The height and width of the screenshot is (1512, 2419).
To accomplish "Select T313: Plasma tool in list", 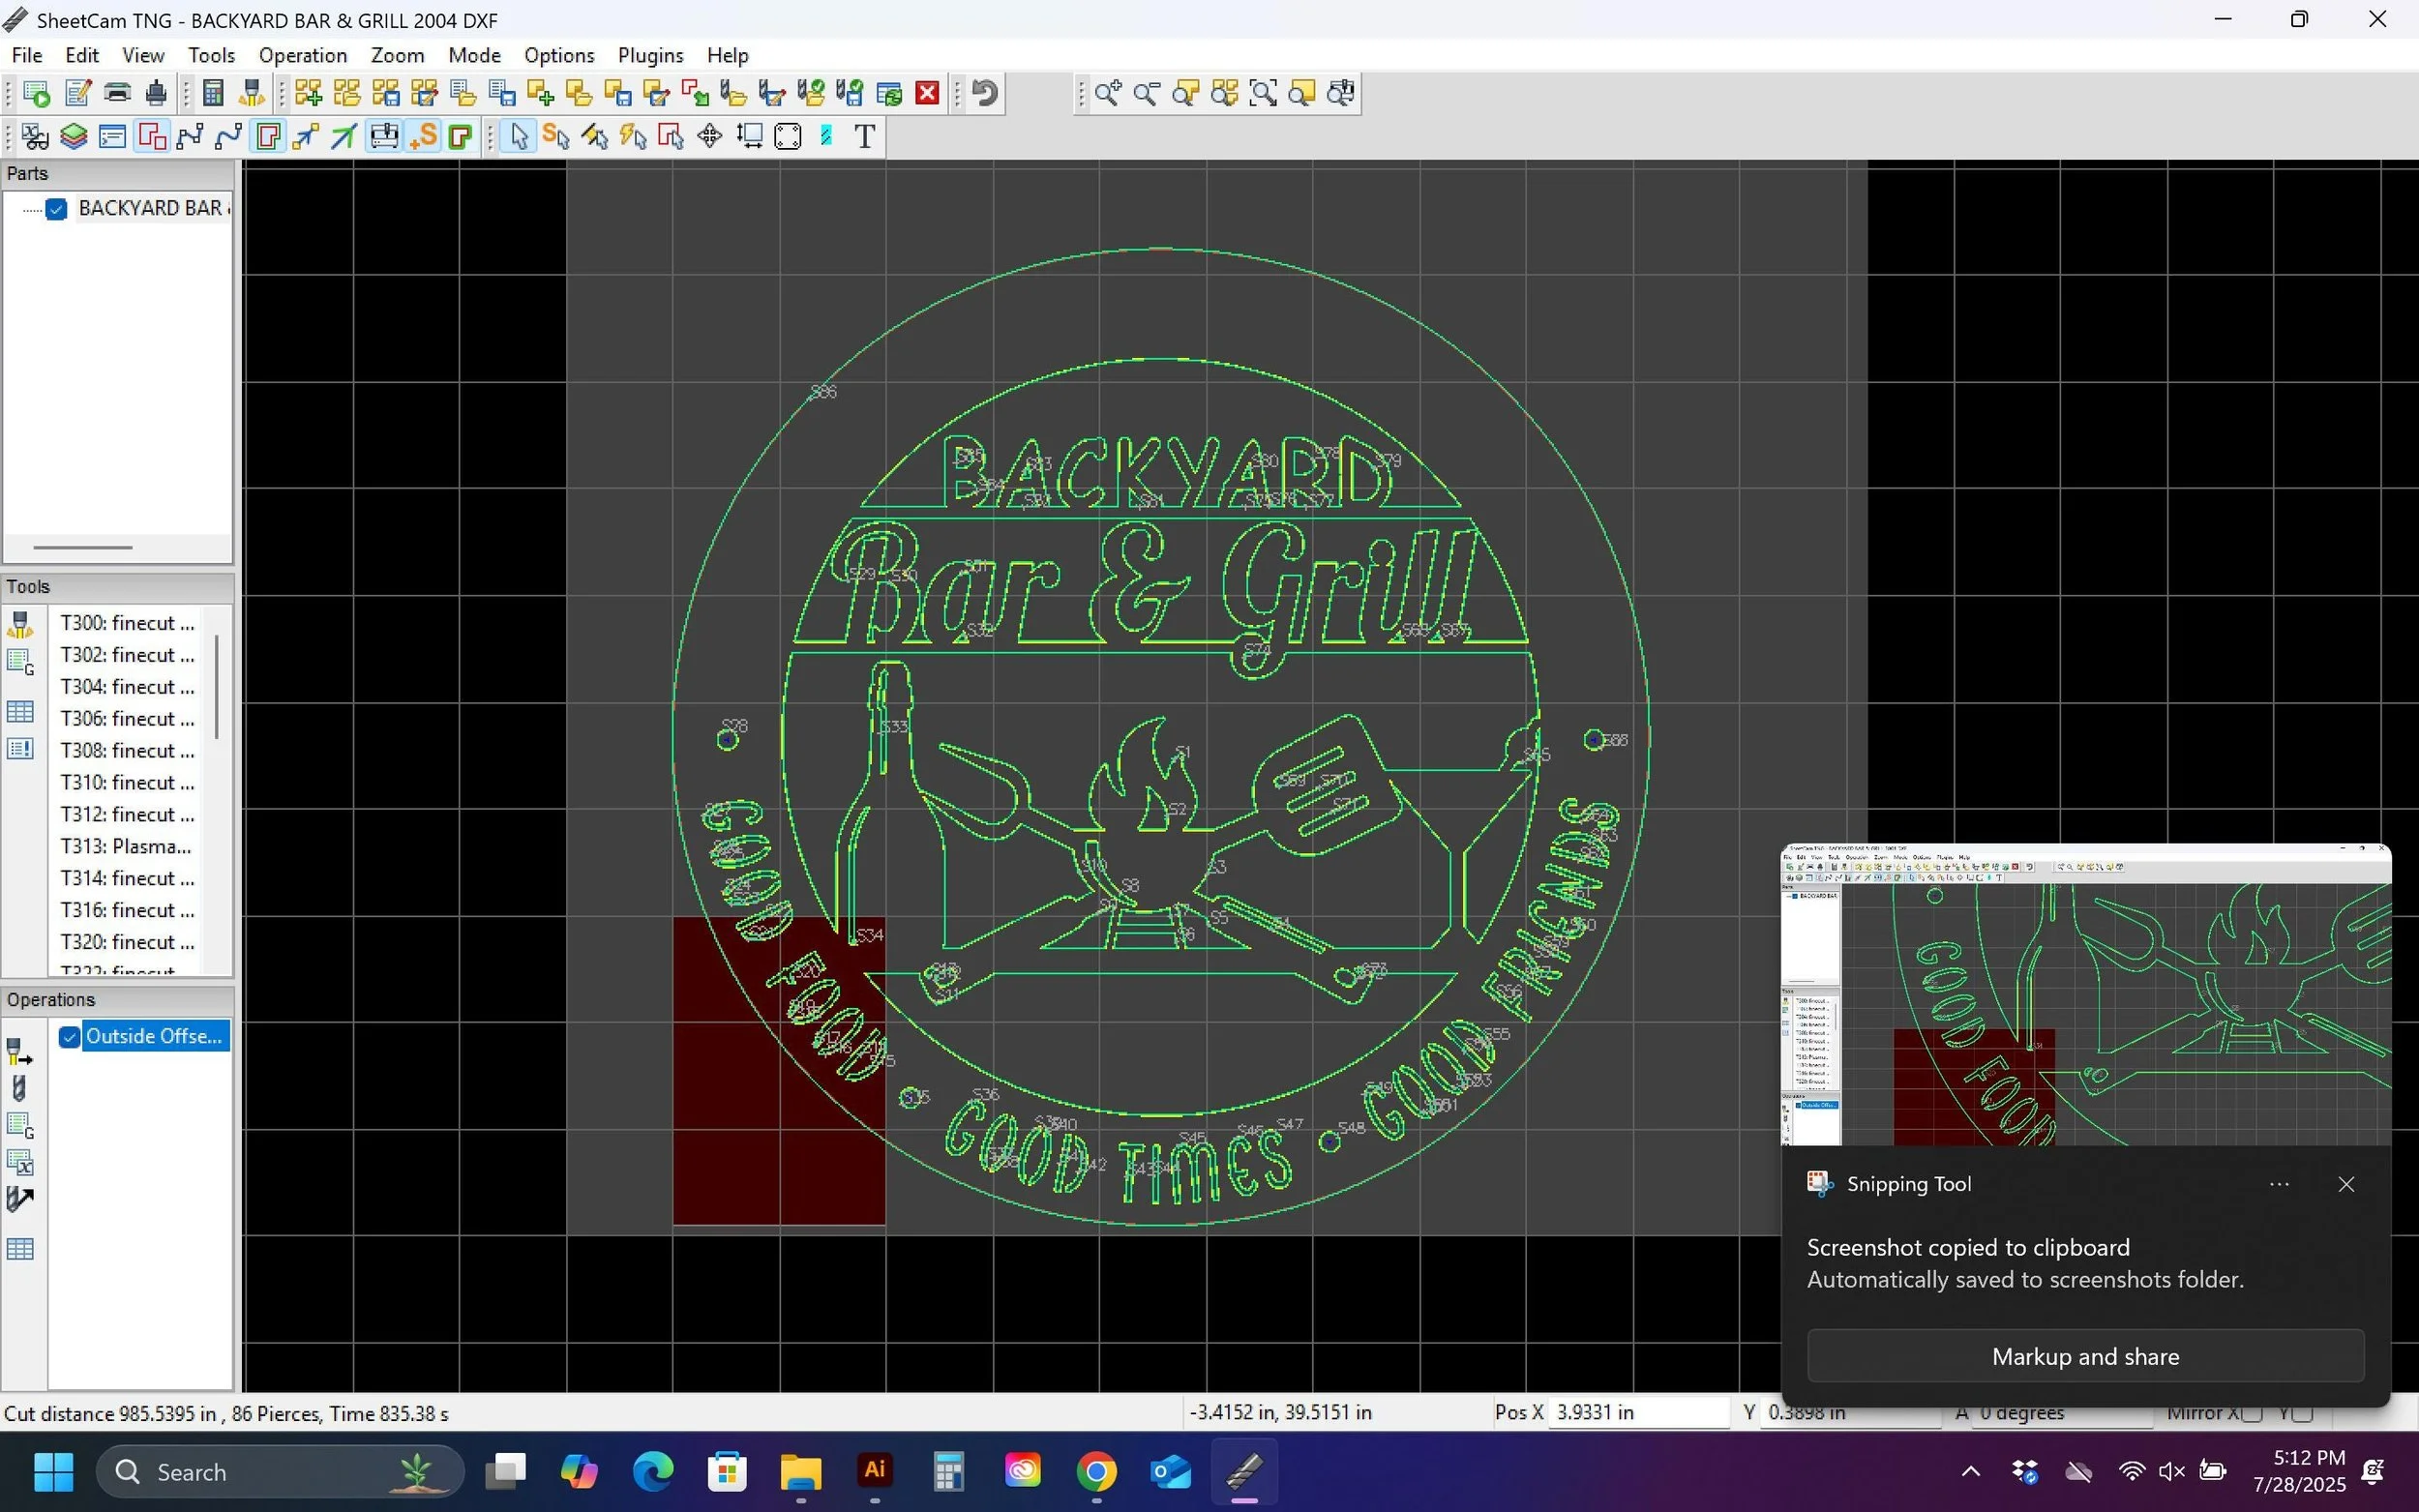I will [x=125, y=846].
